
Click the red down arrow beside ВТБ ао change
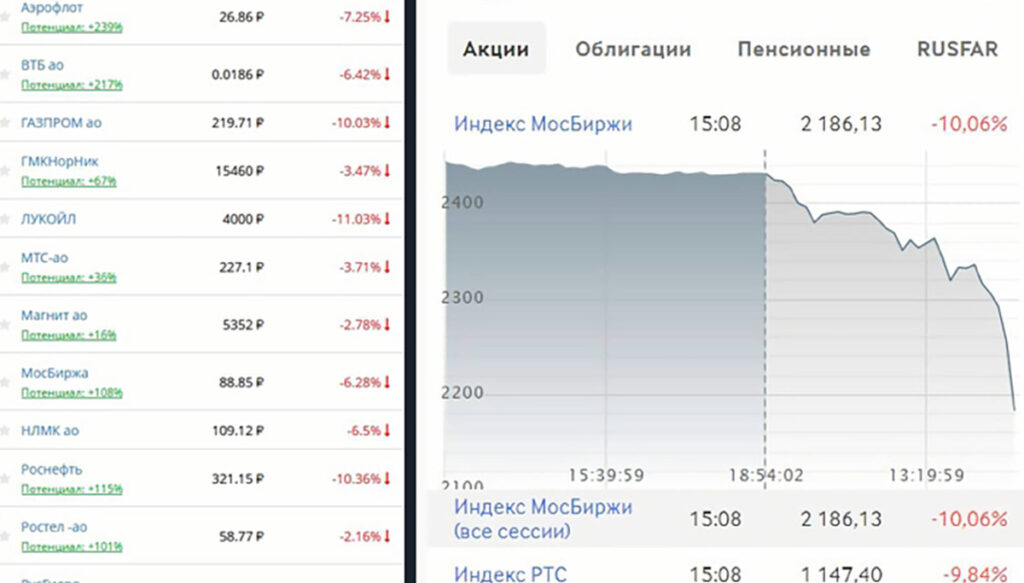pyautogui.click(x=387, y=74)
